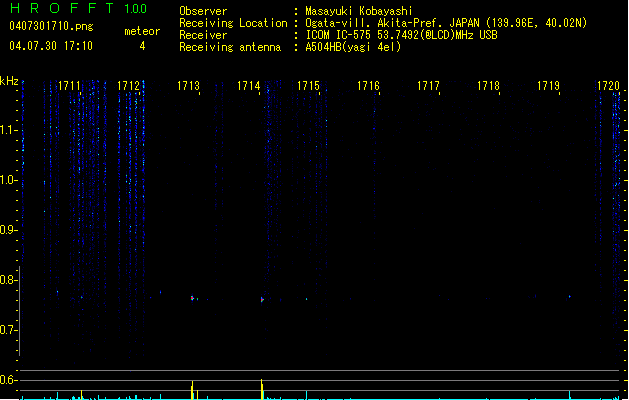Click the Receiving antenna field label
The width and height of the screenshot is (629, 400).
230,47
